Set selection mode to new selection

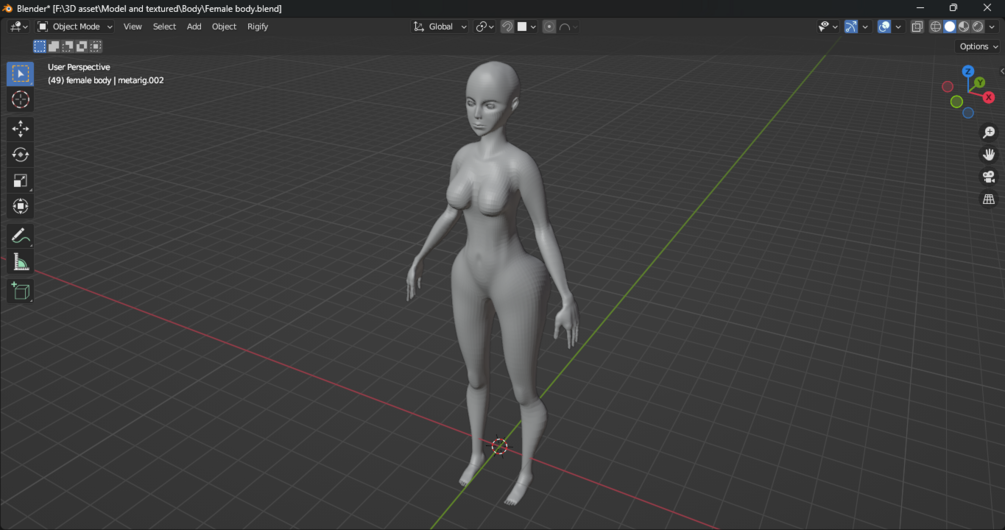pyautogui.click(x=40, y=46)
